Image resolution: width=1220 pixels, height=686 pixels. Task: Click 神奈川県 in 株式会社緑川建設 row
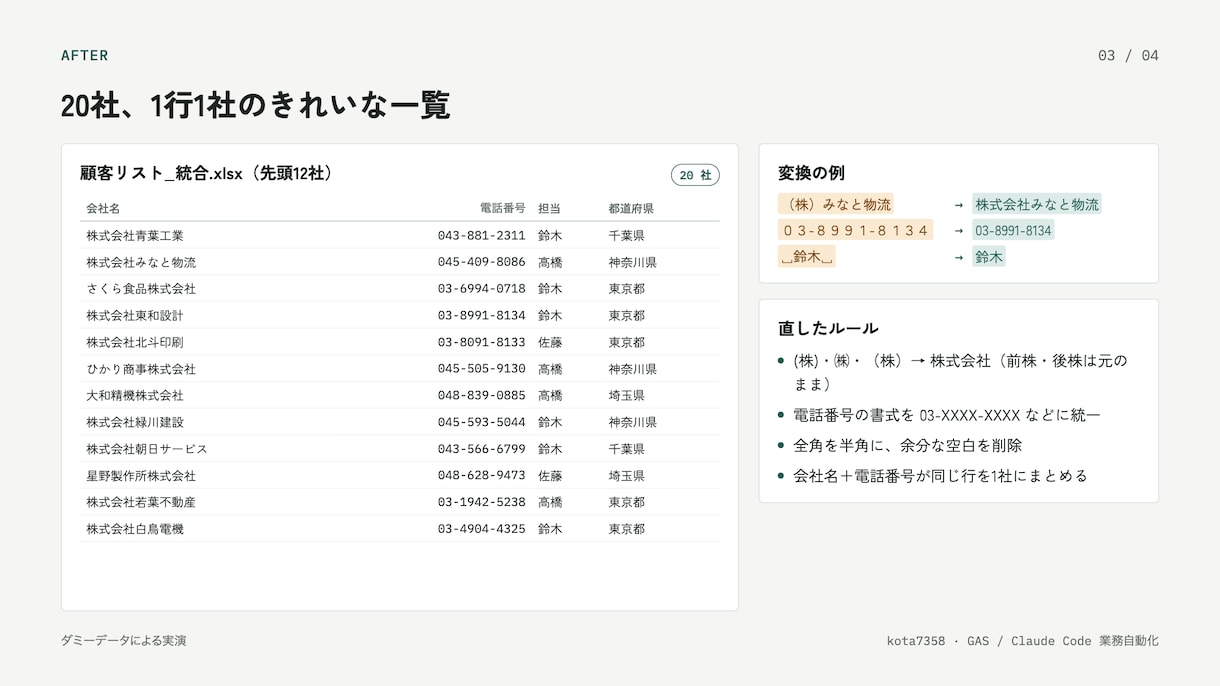(x=632, y=422)
